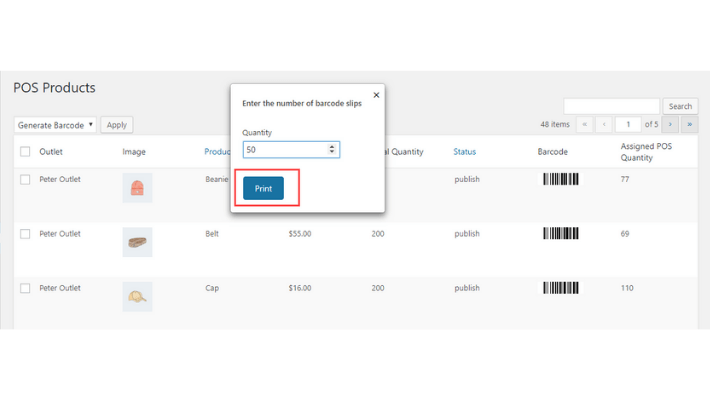The width and height of the screenshot is (710, 400).
Task: Click the Belt barcode icon
Action: tap(560, 234)
